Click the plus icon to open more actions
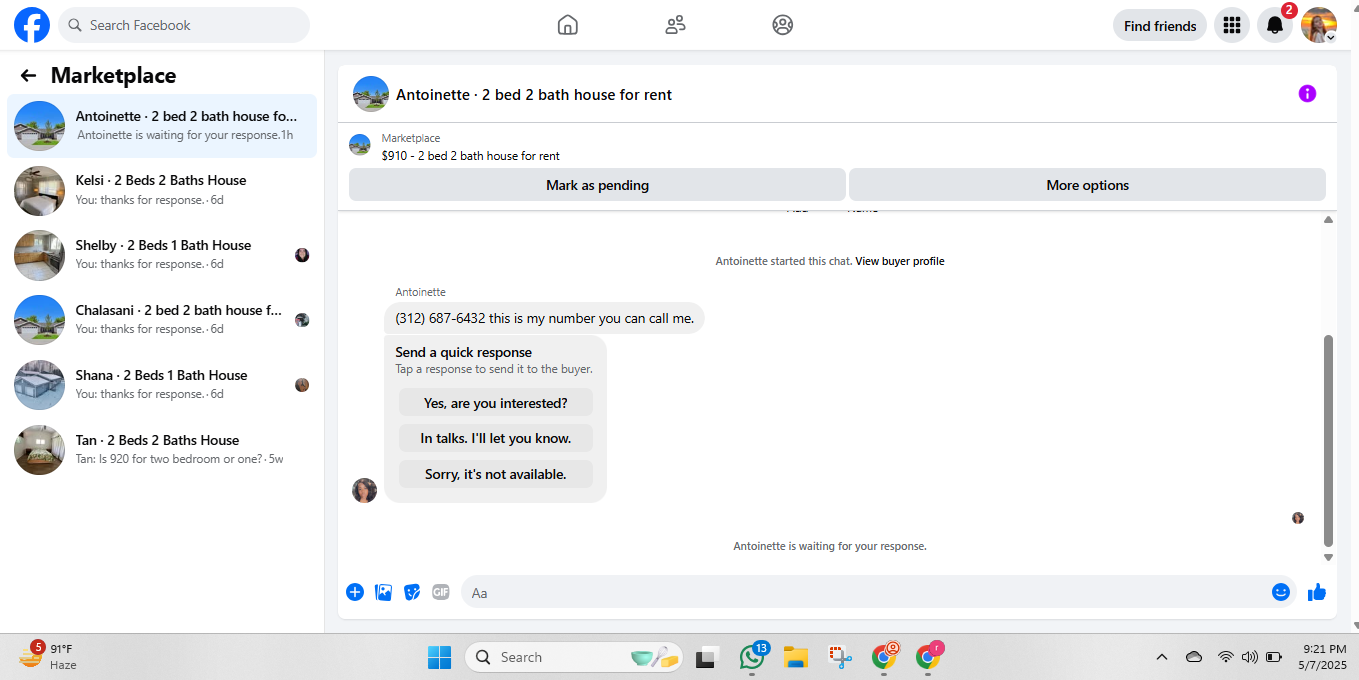Viewport: 1359px width, 680px height. [x=355, y=592]
